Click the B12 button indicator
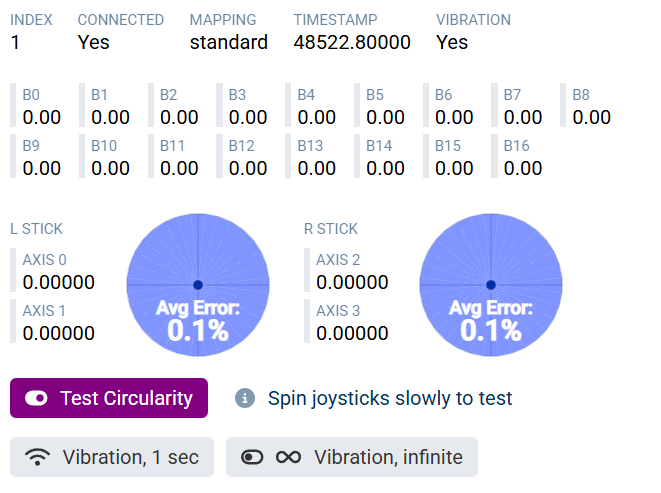The height and width of the screenshot is (493, 661). 248,156
